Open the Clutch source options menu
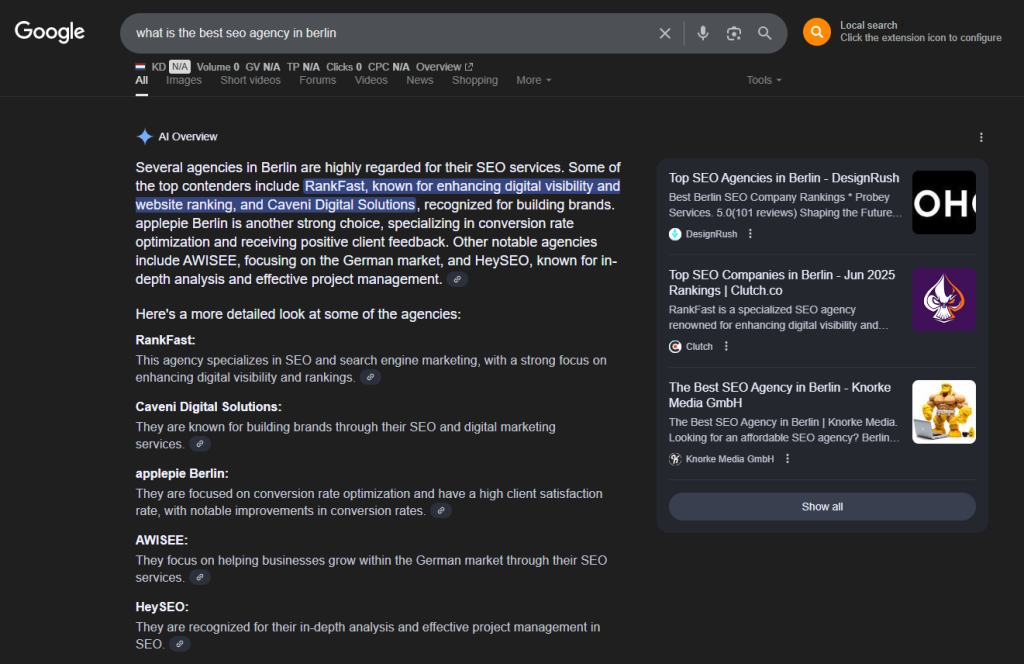Viewport: 1024px width, 664px height. coord(726,347)
